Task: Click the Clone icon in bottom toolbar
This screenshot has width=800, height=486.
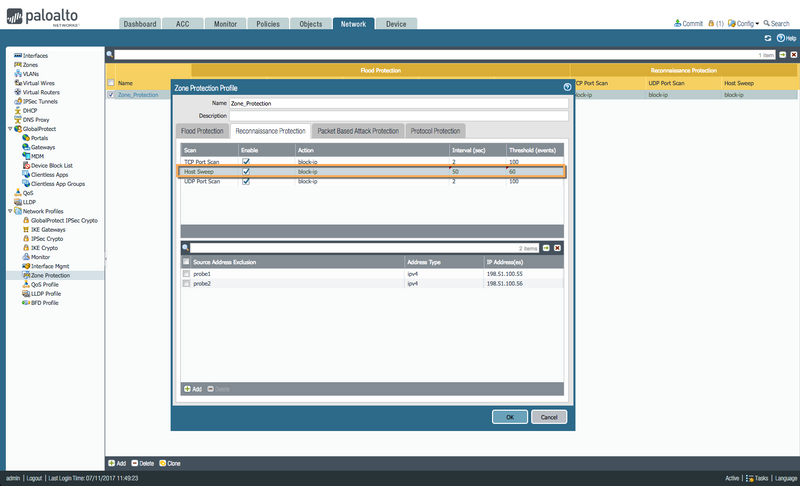Action: click(x=162, y=463)
